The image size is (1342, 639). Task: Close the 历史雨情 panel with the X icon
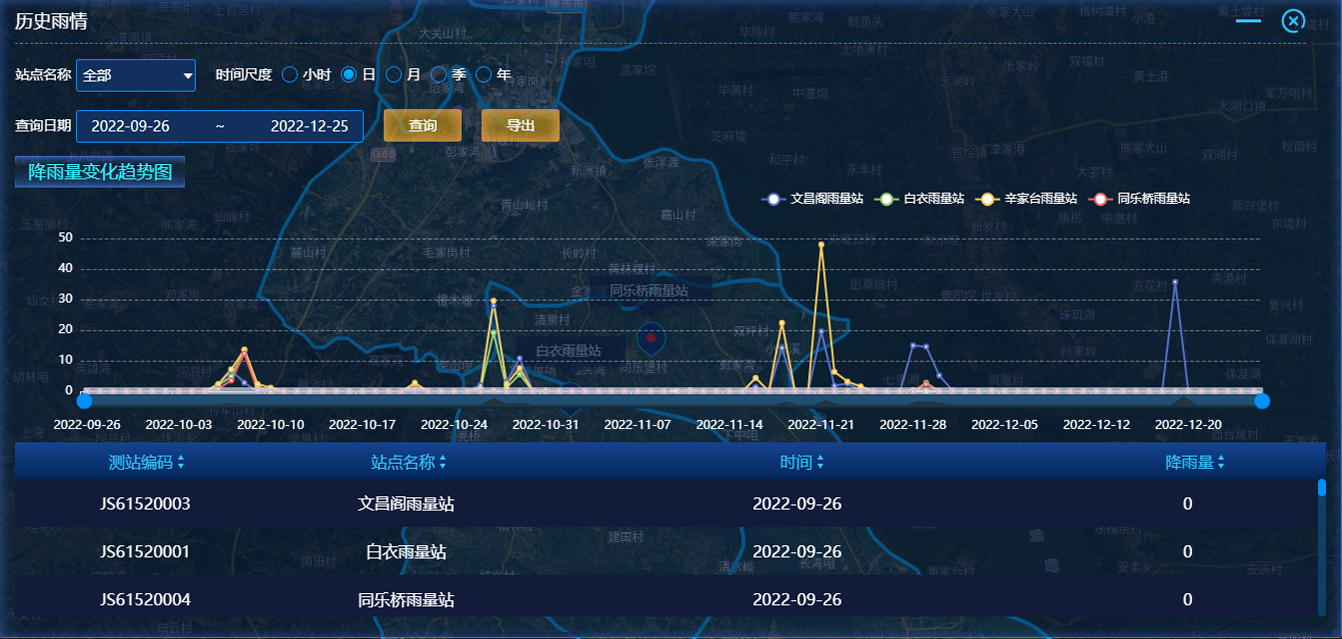click(1293, 21)
